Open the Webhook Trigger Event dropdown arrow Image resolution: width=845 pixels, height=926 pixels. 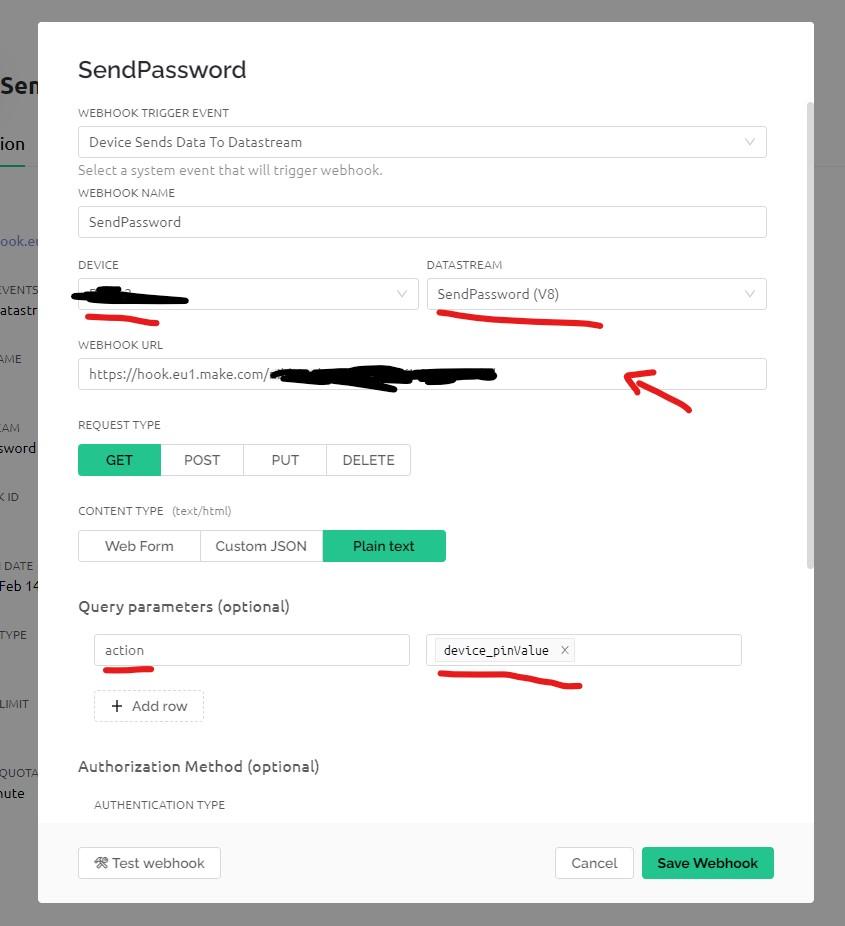pyautogui.click(x=749, y=142)
